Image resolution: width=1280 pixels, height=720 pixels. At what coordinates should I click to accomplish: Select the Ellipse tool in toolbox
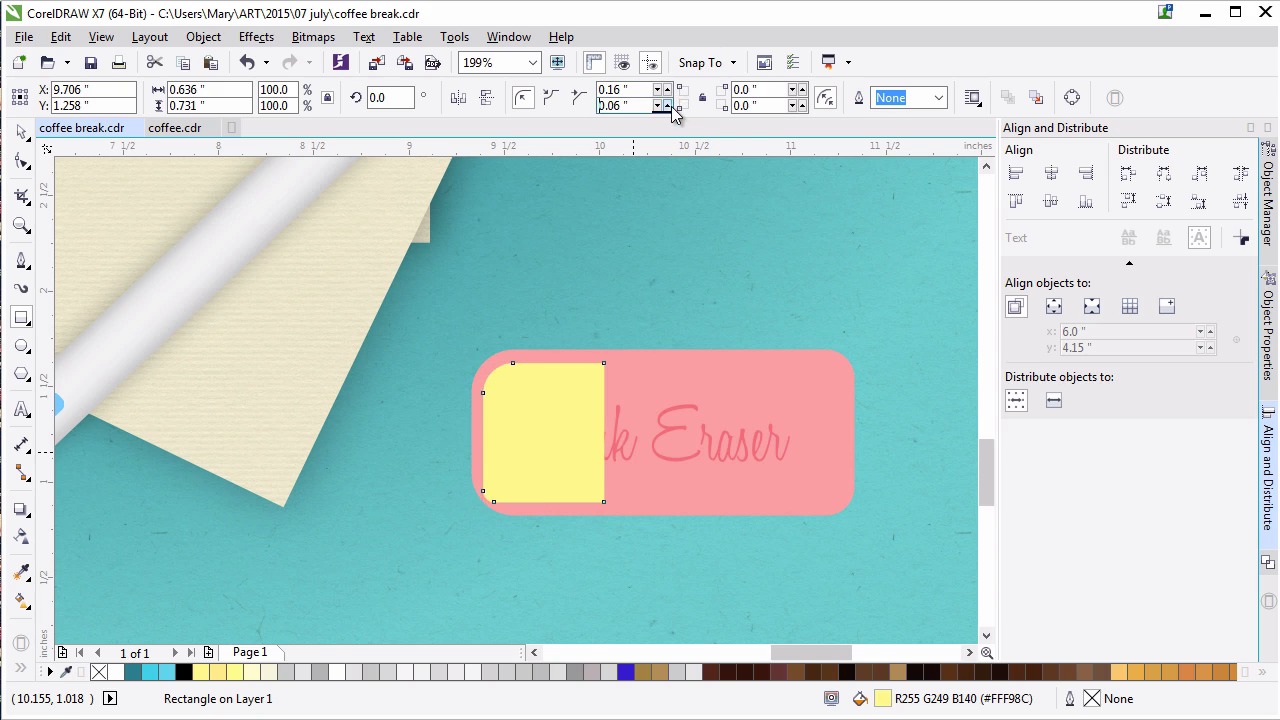[x=21, y=346]
